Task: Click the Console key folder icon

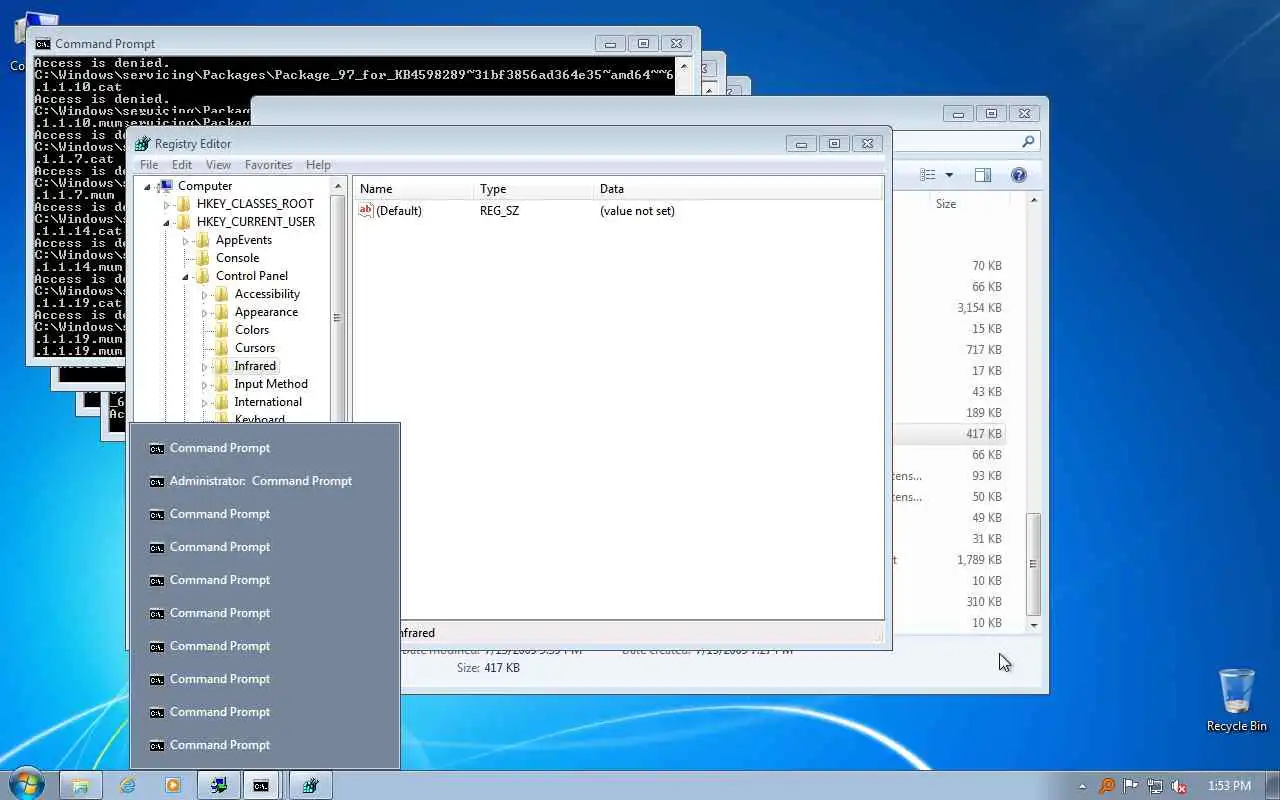Action: click(203, 258)
